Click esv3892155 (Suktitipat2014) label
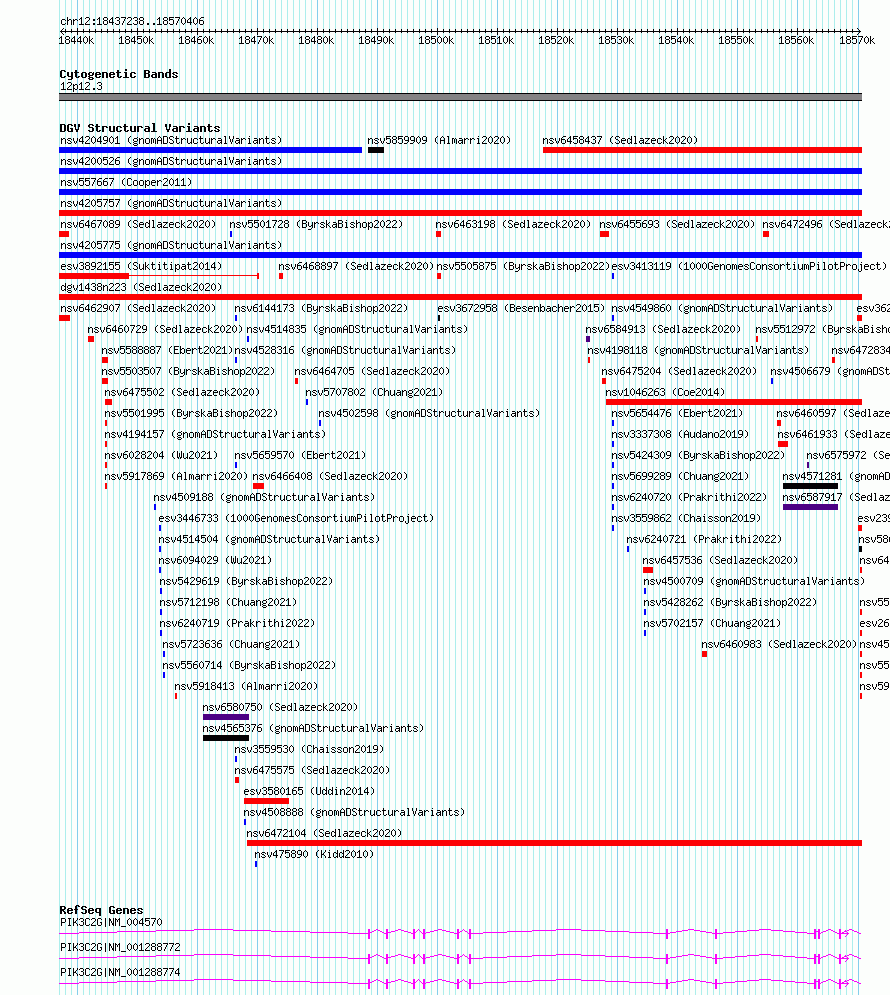The width and height of the screenshot is (890, 995). click(141, 266)
